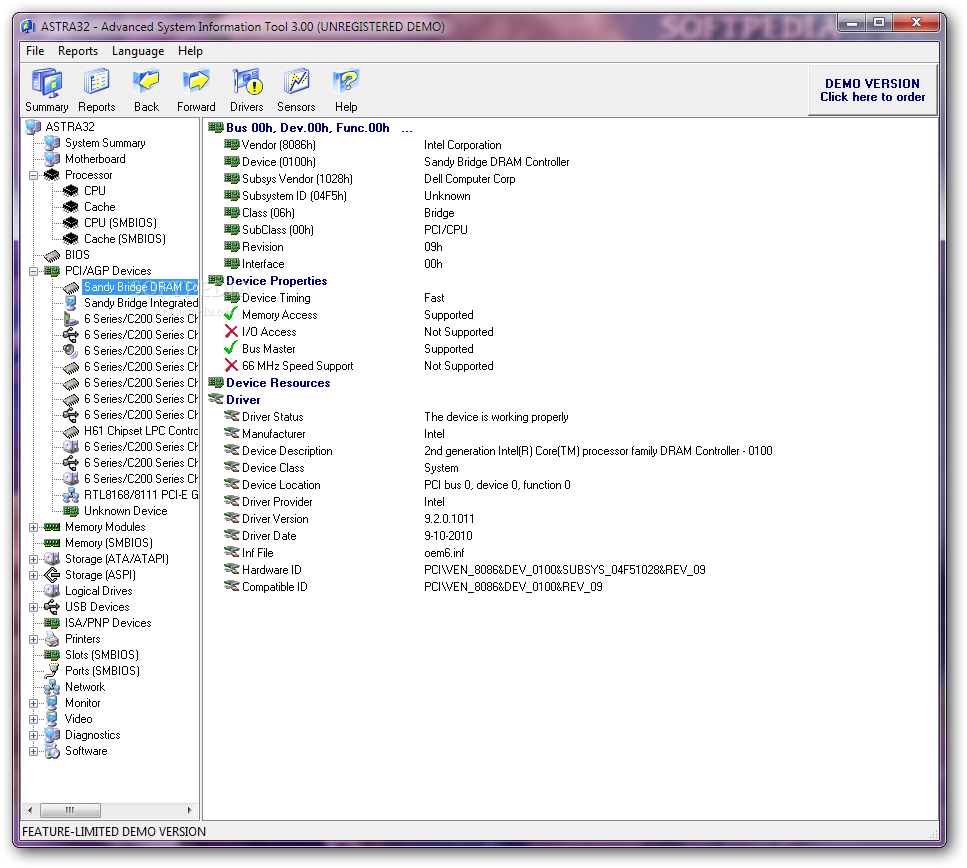Click the Driver Version value 9.2.0.1011
The width and height of the screenshot is (967, 868).
(x=449, y=519)
